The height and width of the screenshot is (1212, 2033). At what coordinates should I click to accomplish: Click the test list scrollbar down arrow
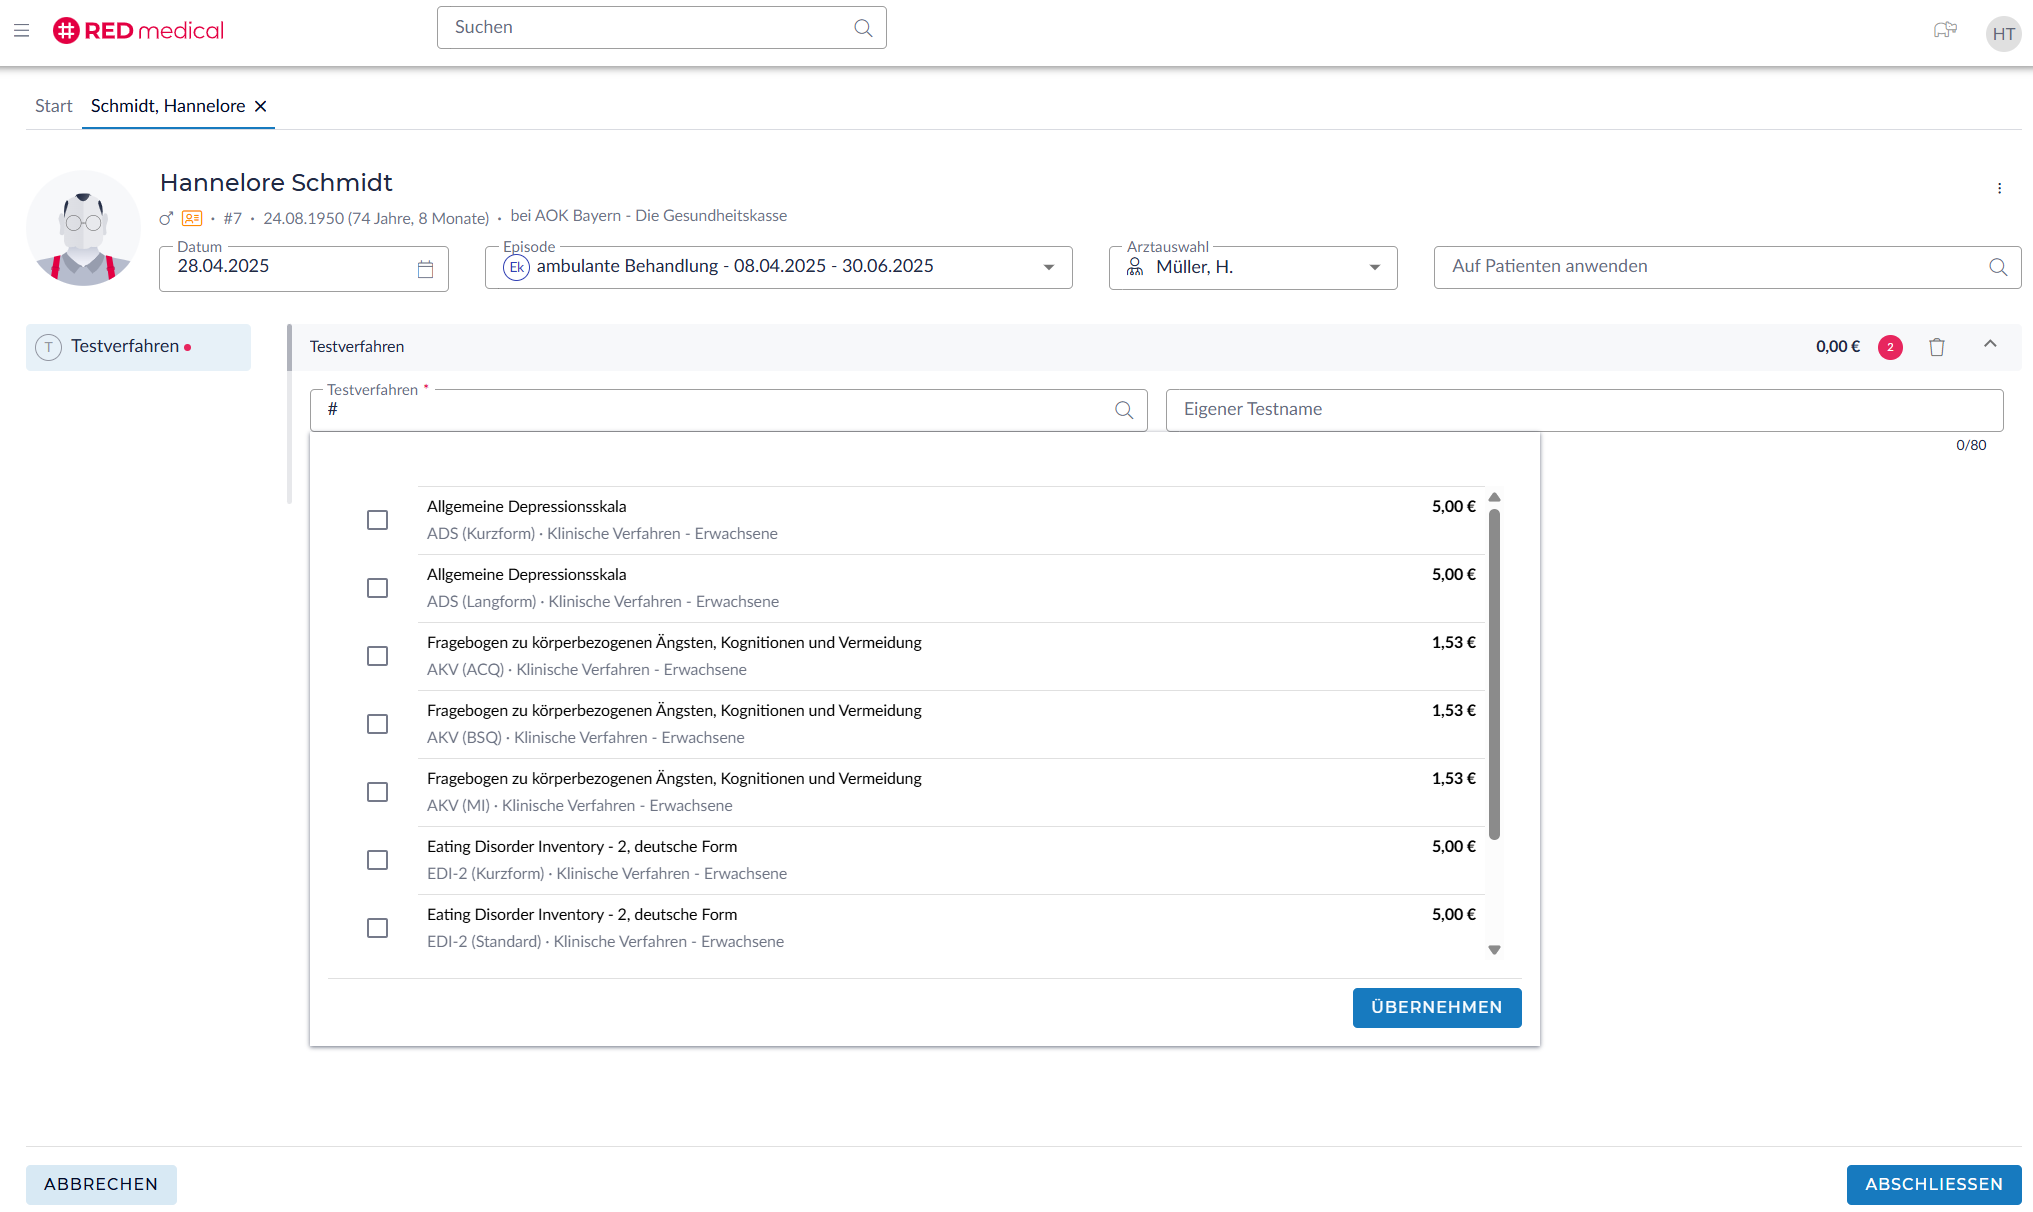tap(1494, 950)
